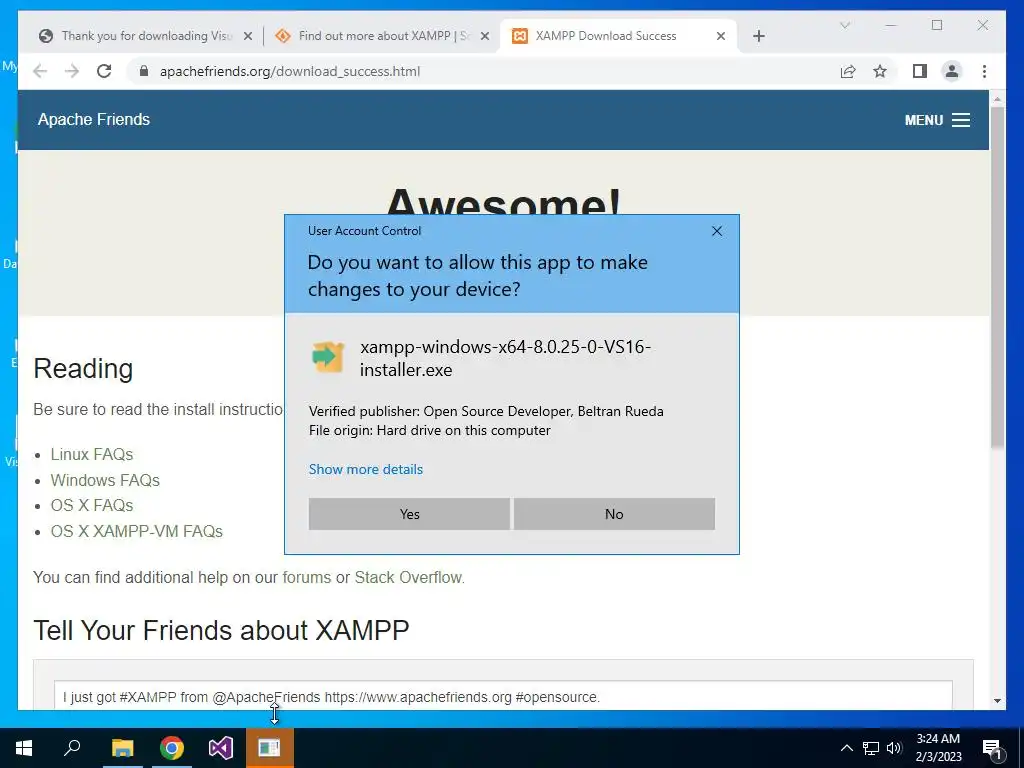Open a new Chrome tab
Image resolution: width=1024 pixels, height=768 pixels.
758,36
